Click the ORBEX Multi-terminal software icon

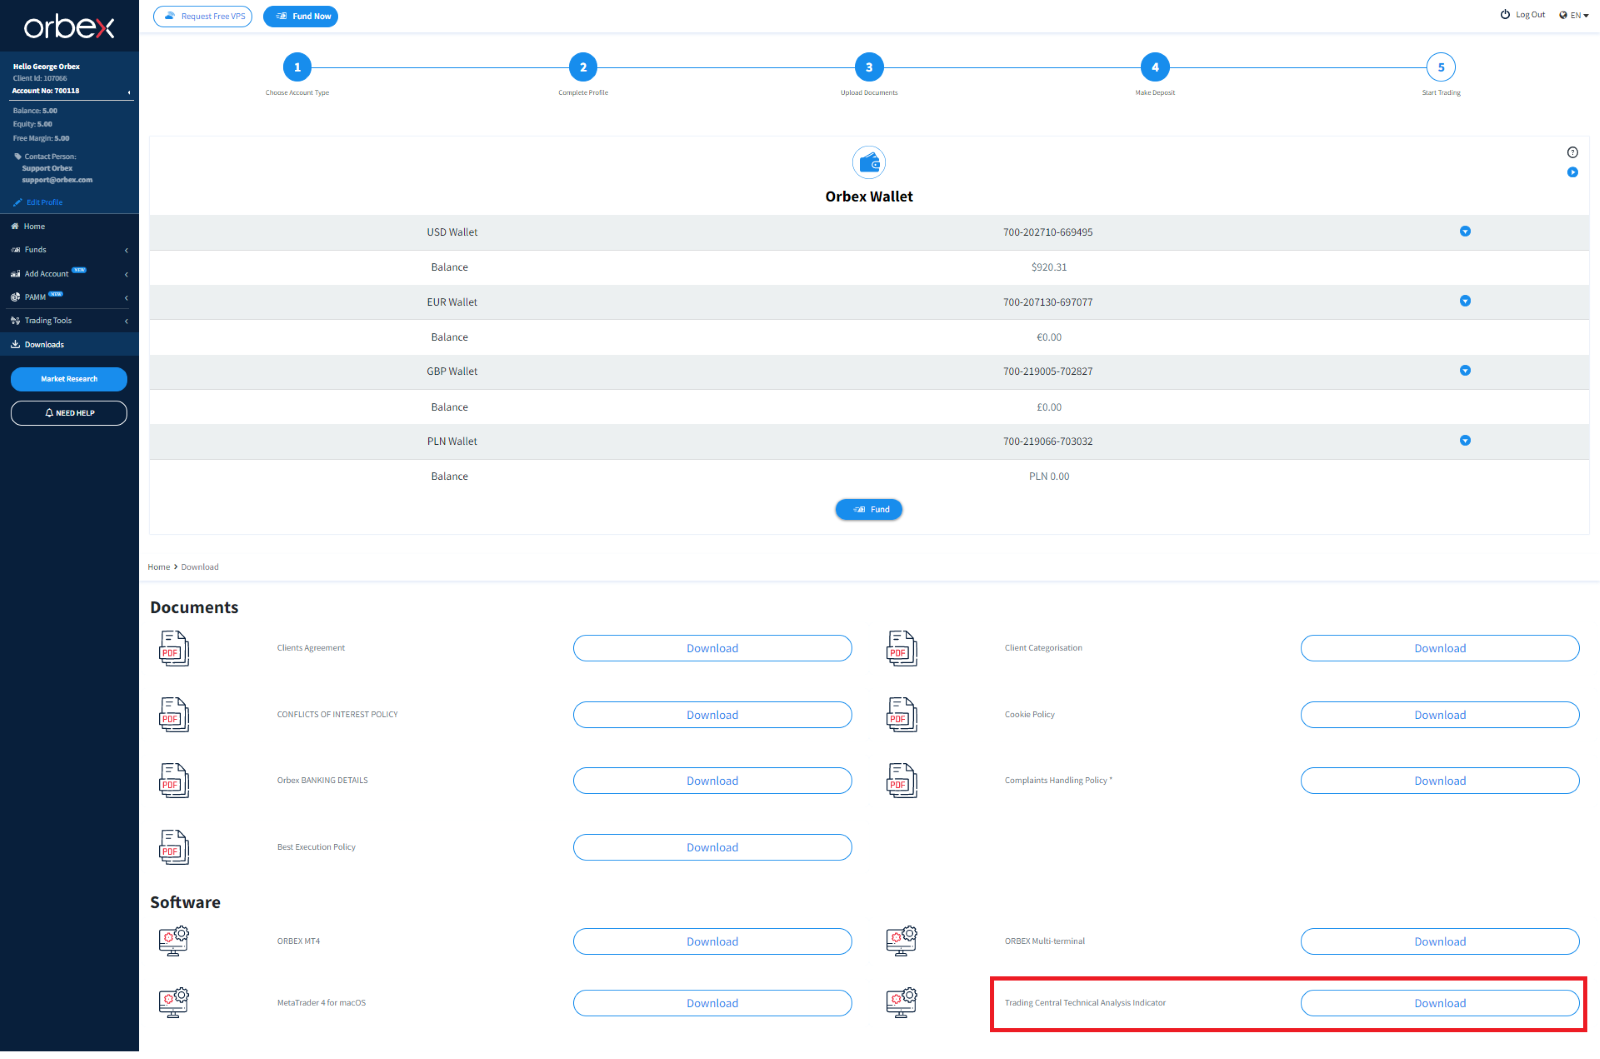(902, 941)
